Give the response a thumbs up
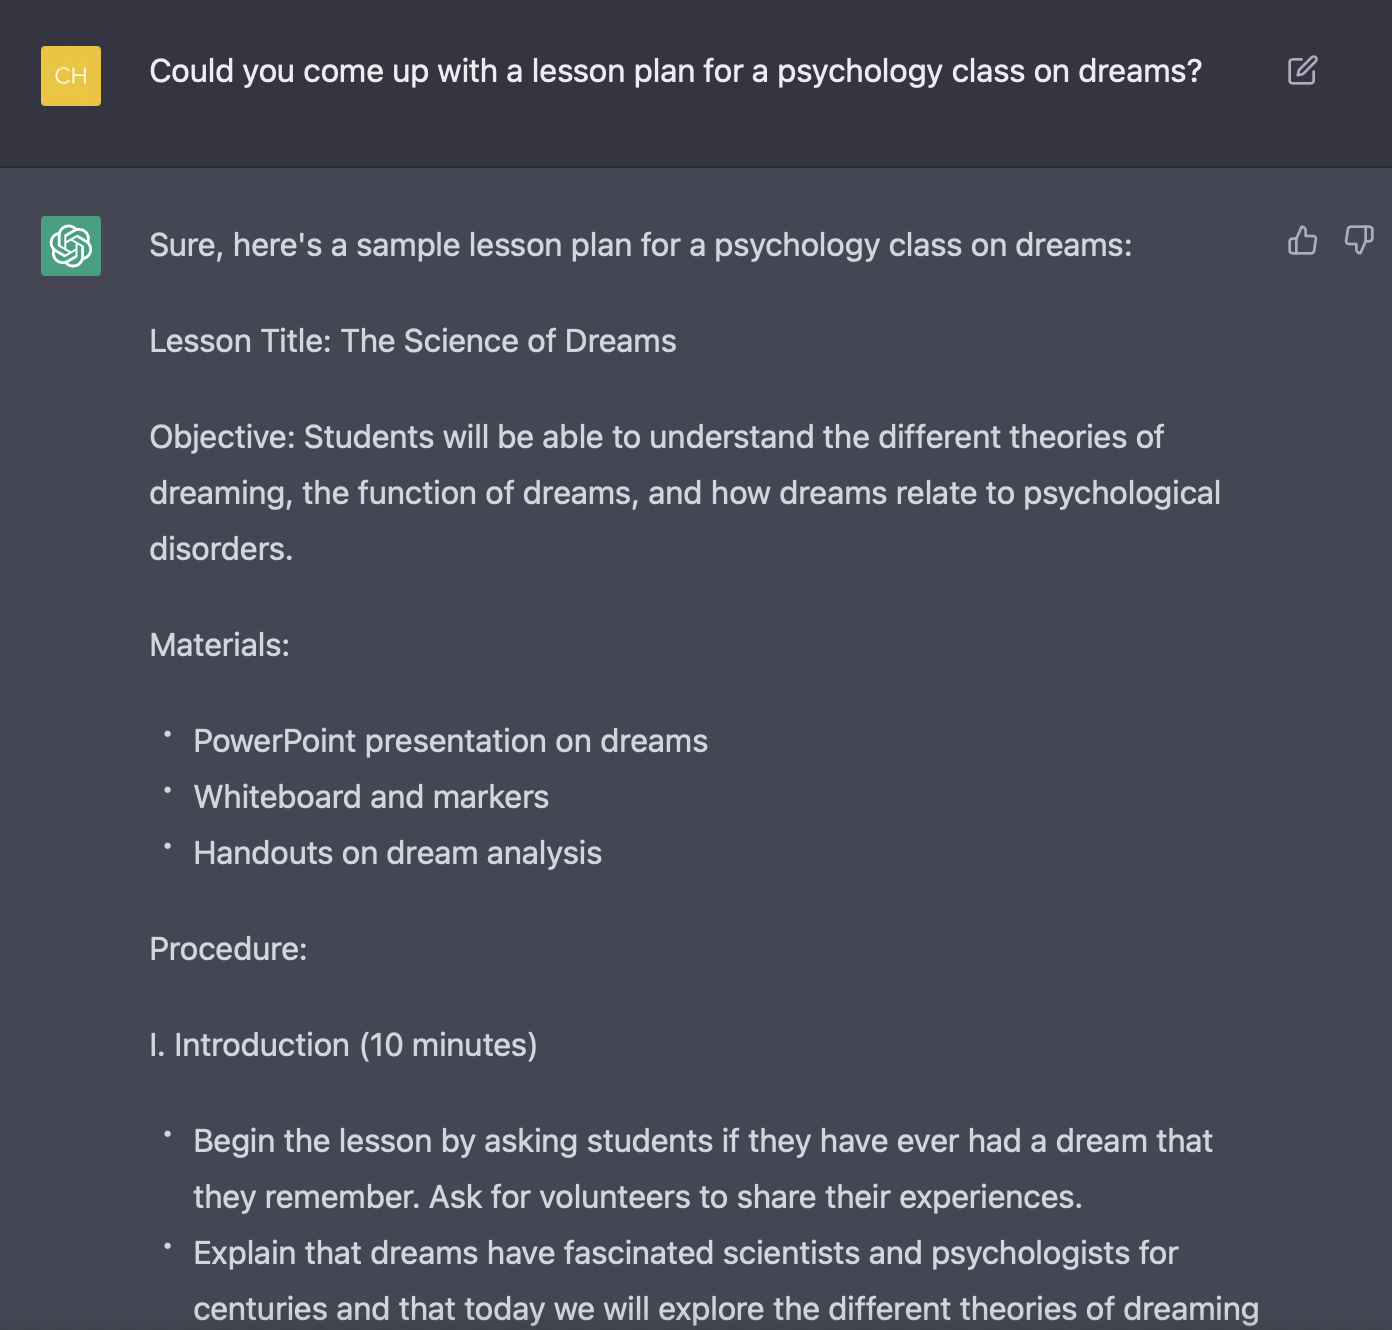 (1302, 240)
